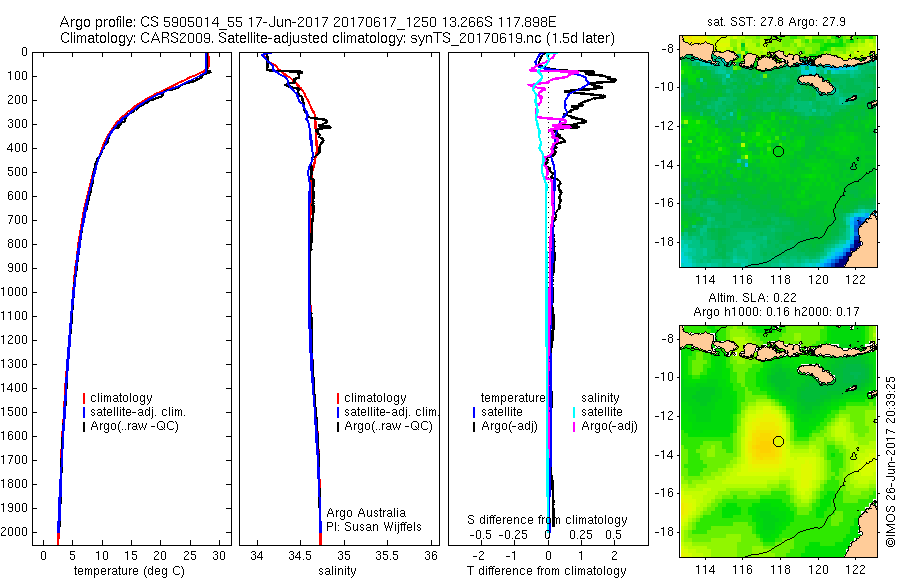Click 'satellite-adj. clim.' legend text in temperature panel
Viewport: 900px width, 580px height.
pos(138,412)
